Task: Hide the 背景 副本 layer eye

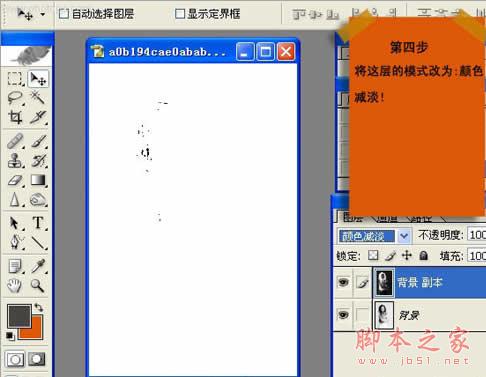Action: (343, 282)
